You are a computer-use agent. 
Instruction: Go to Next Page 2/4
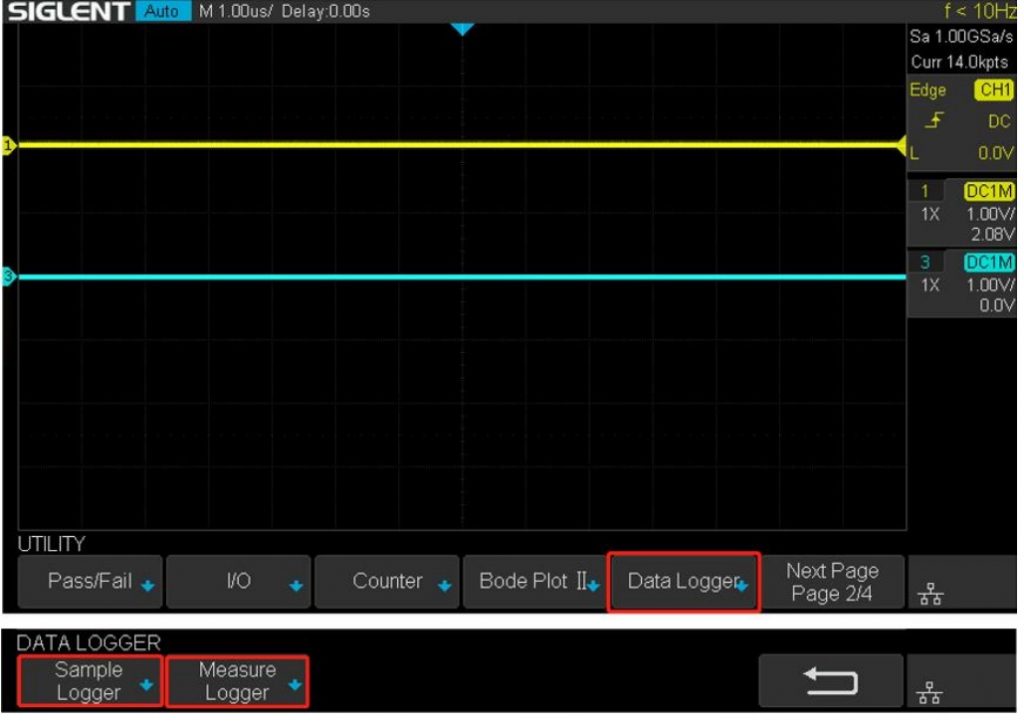[x=832, y=582]
